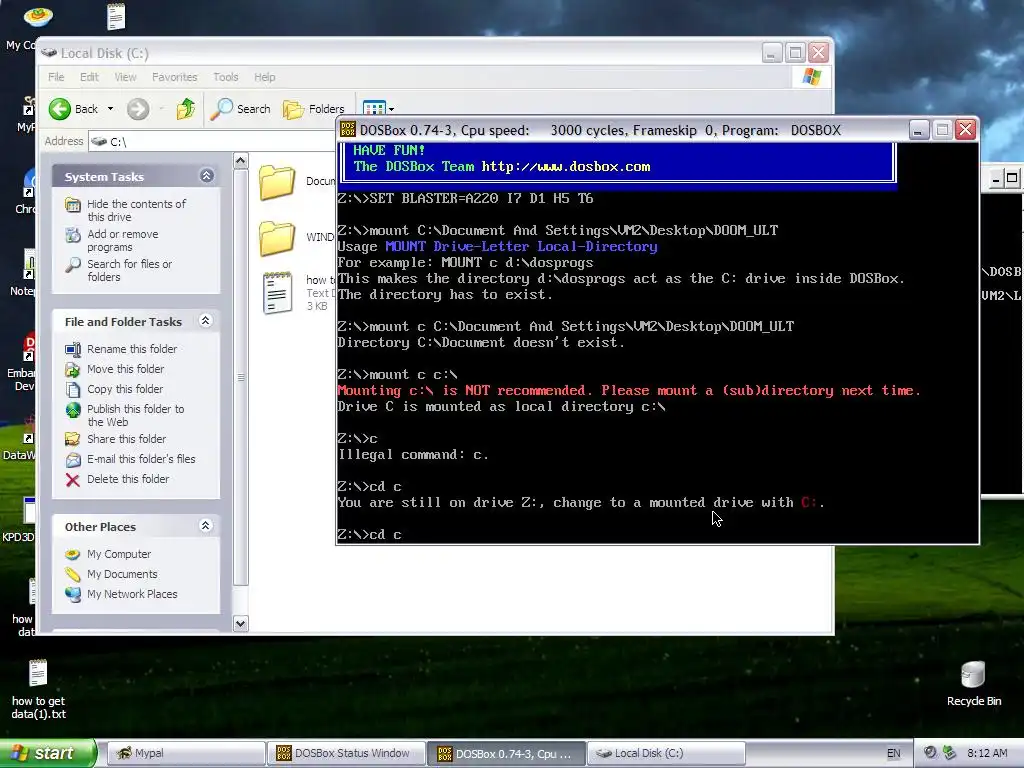Click the first system tray icon
This screenshot has width=1024, height=768.
click(x=930, y=753)
